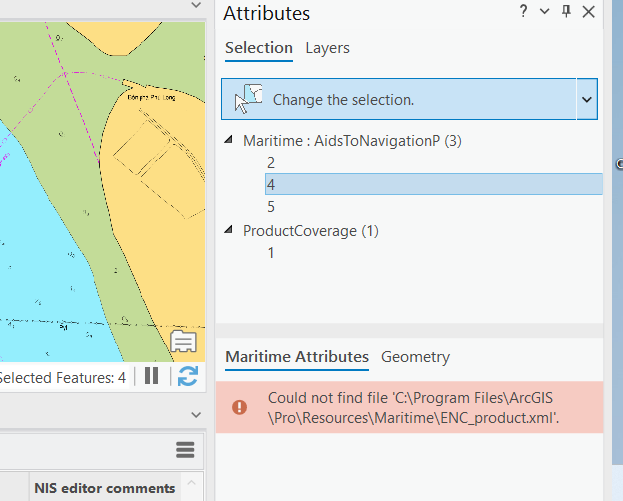
Task: Collapse the Maritime AidsToNavigationP group
Action: click(231, 141)
